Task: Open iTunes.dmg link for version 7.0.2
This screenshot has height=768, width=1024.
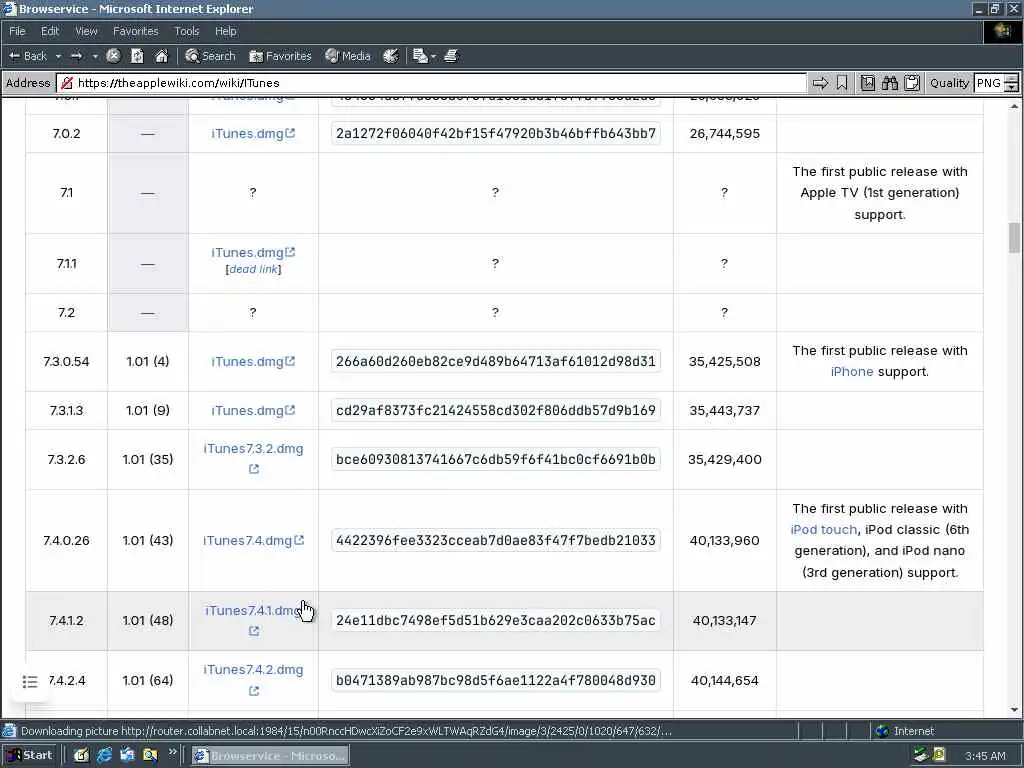Action: (253, 133)
